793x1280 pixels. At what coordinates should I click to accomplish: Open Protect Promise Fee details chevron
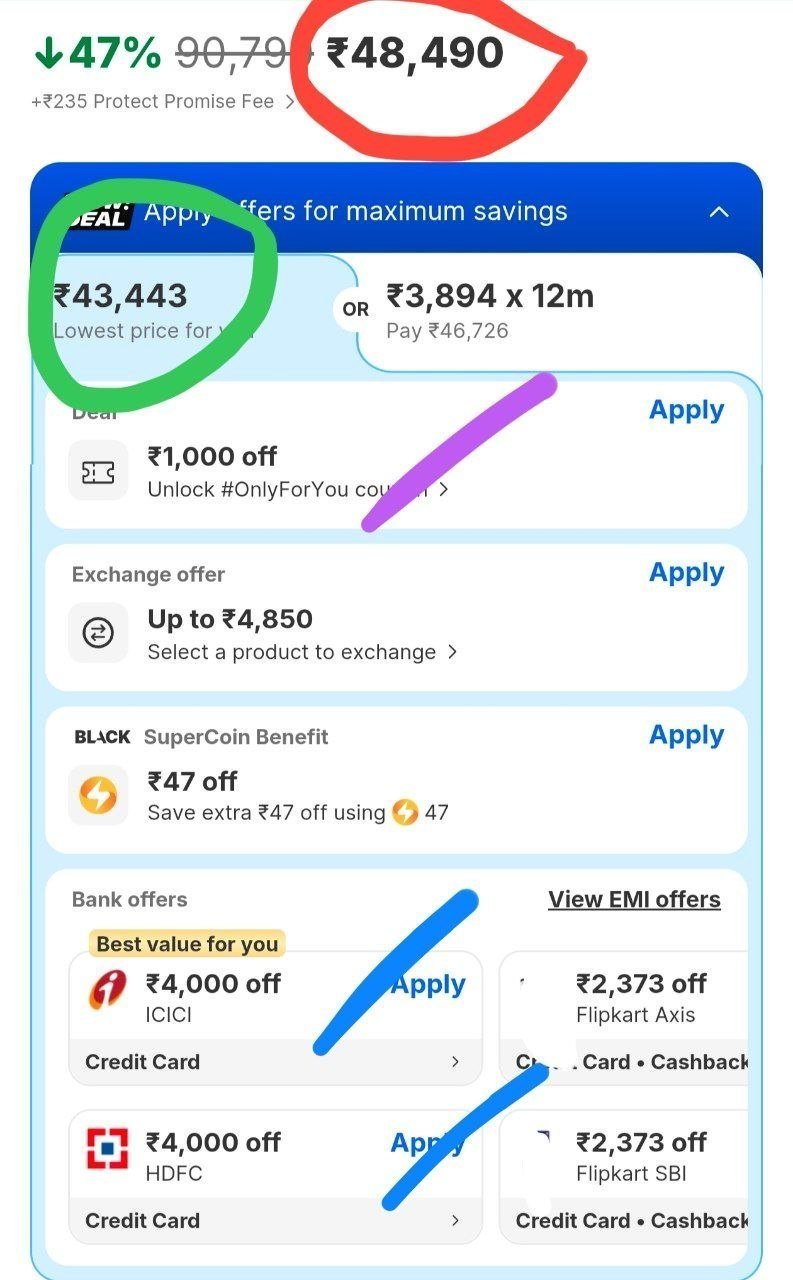click(x=289, y=102)
